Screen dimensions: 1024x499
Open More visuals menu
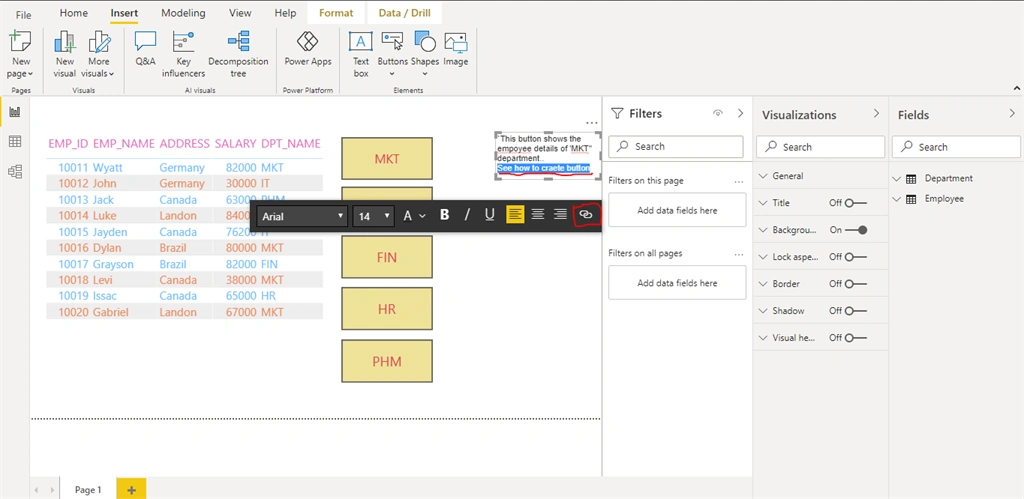(99, 55)
